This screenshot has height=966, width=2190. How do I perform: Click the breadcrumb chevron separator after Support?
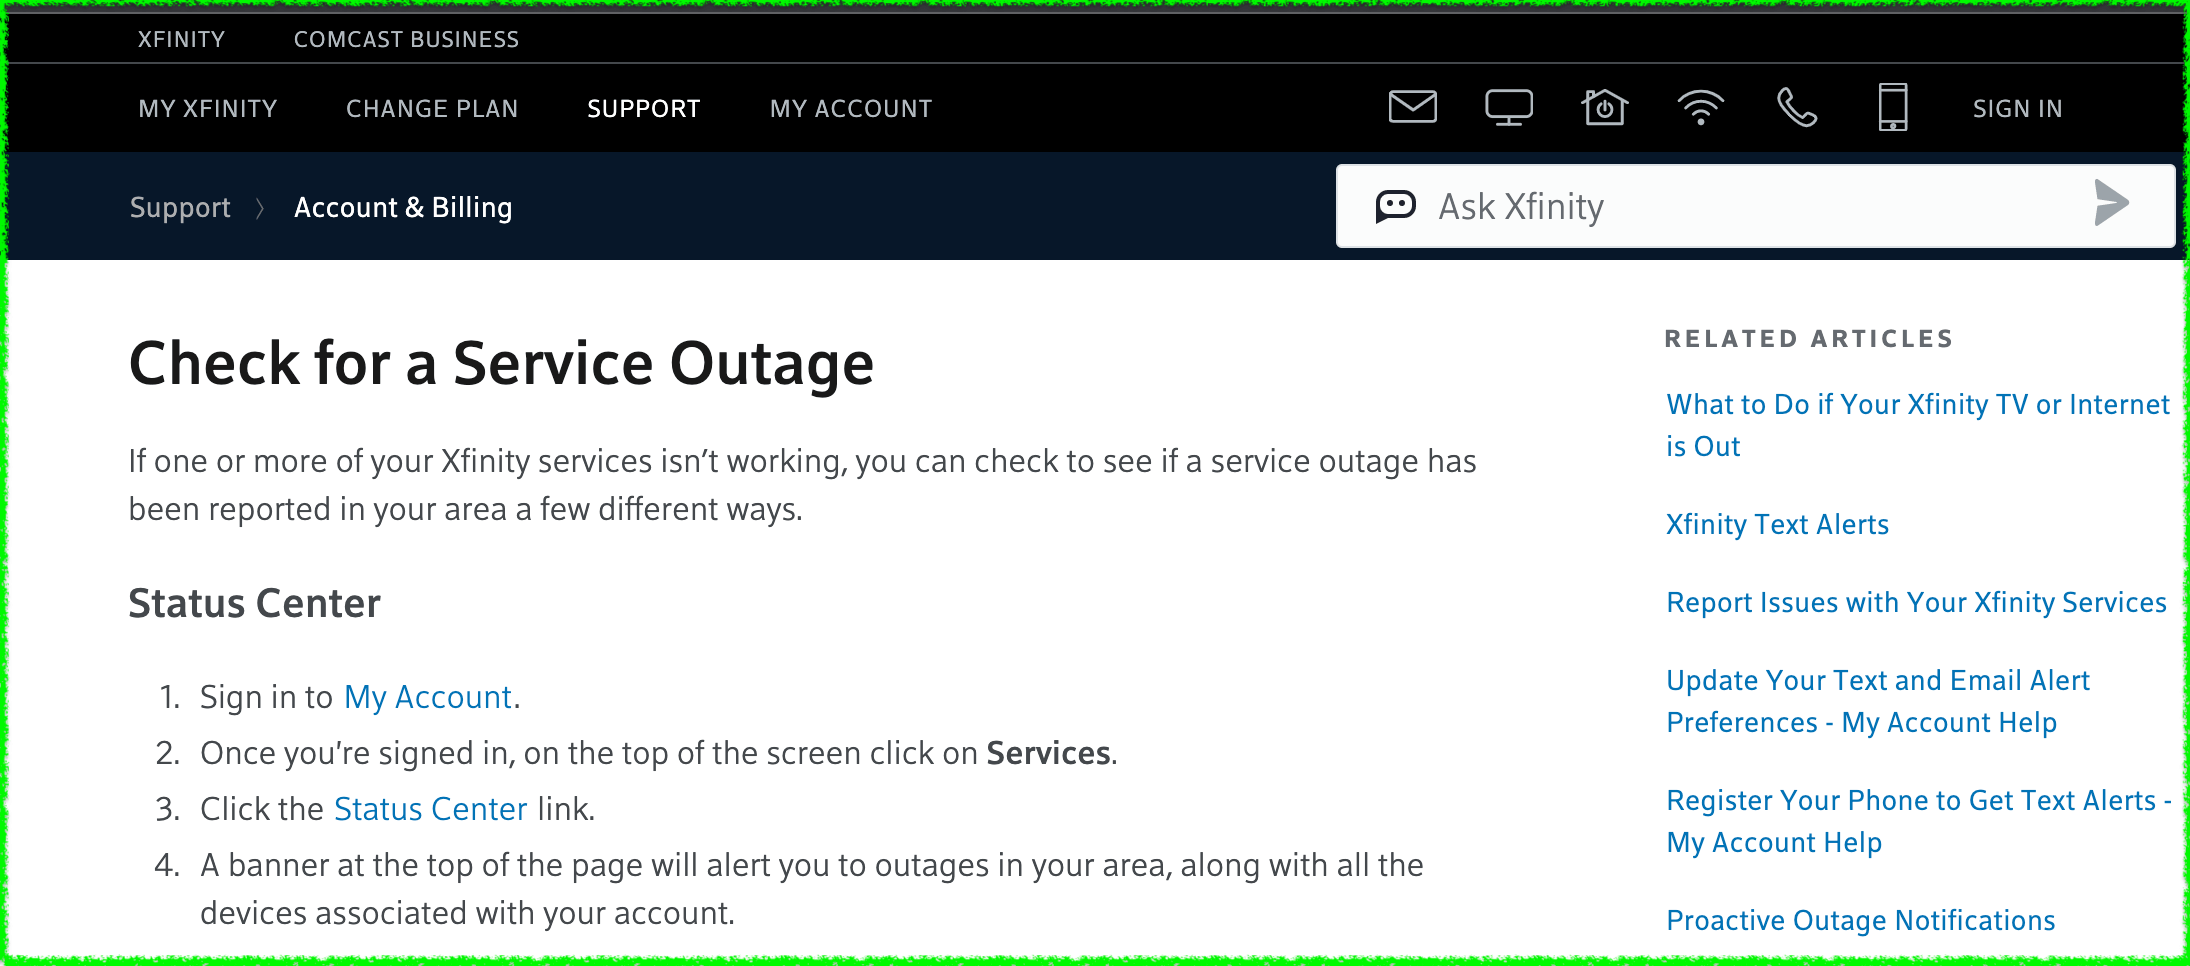[260, 208]
